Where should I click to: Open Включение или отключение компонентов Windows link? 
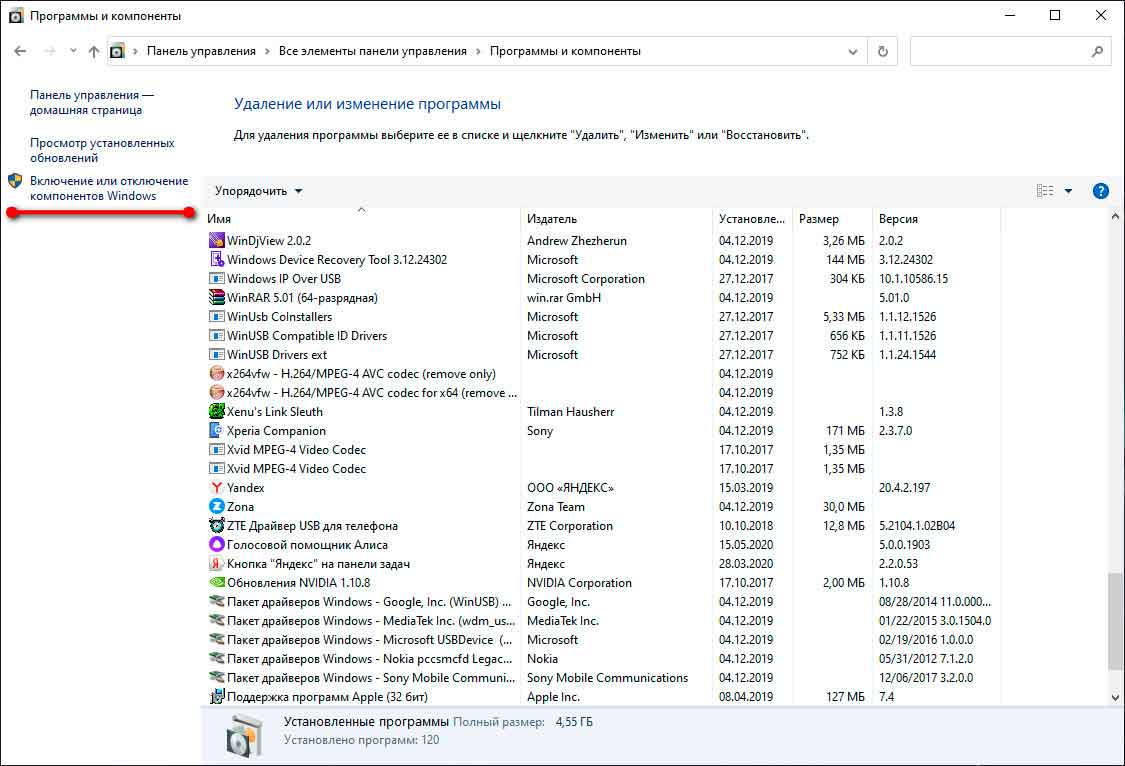(108, 188)
